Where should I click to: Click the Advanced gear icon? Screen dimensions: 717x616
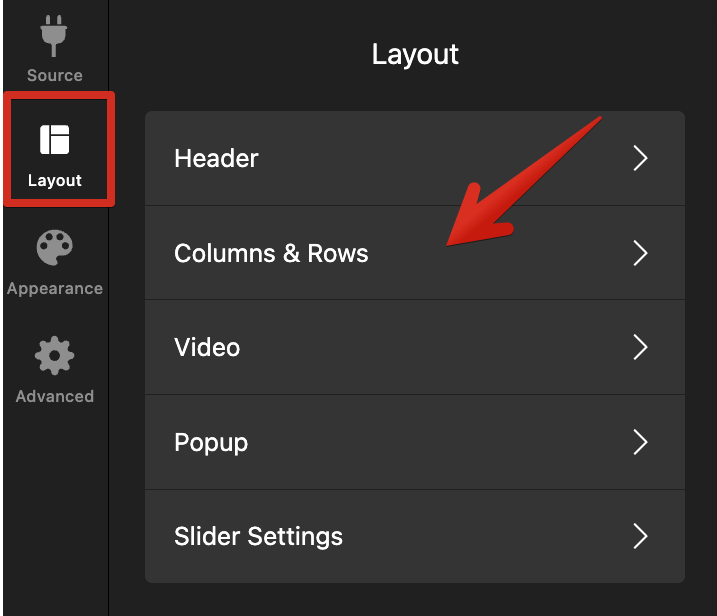54,356
